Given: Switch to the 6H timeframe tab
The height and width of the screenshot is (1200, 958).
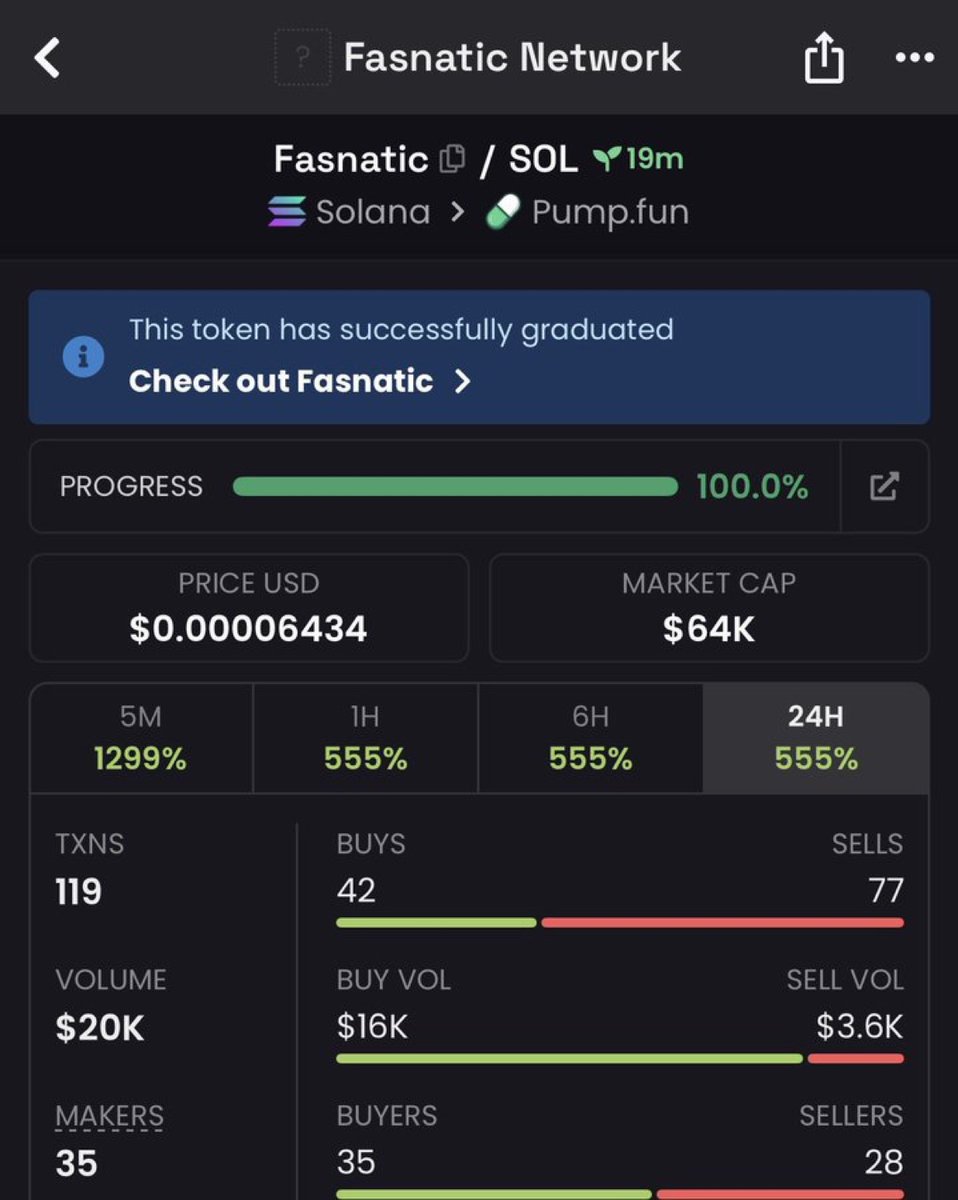Looking at the screenshot, I should (591, 738).
